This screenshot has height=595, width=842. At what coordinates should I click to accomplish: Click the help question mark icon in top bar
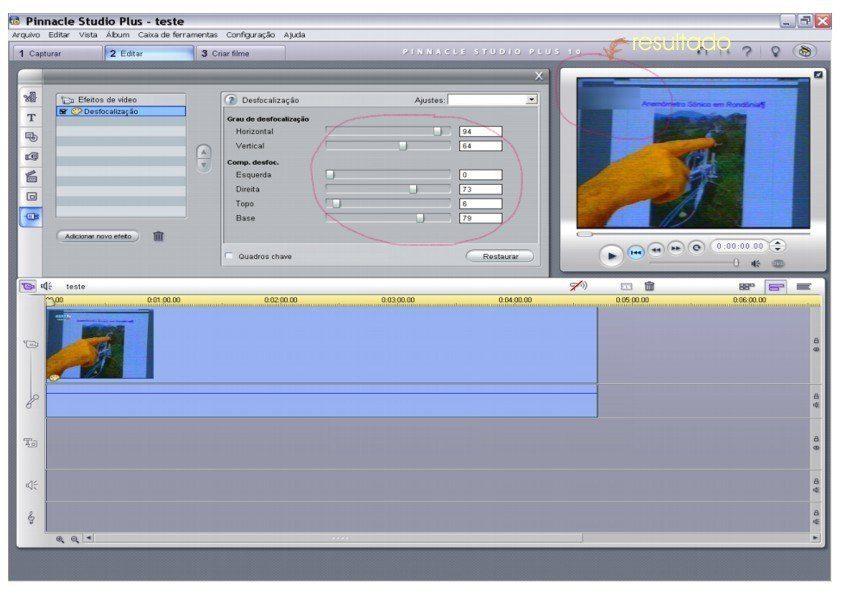(746, 52)
